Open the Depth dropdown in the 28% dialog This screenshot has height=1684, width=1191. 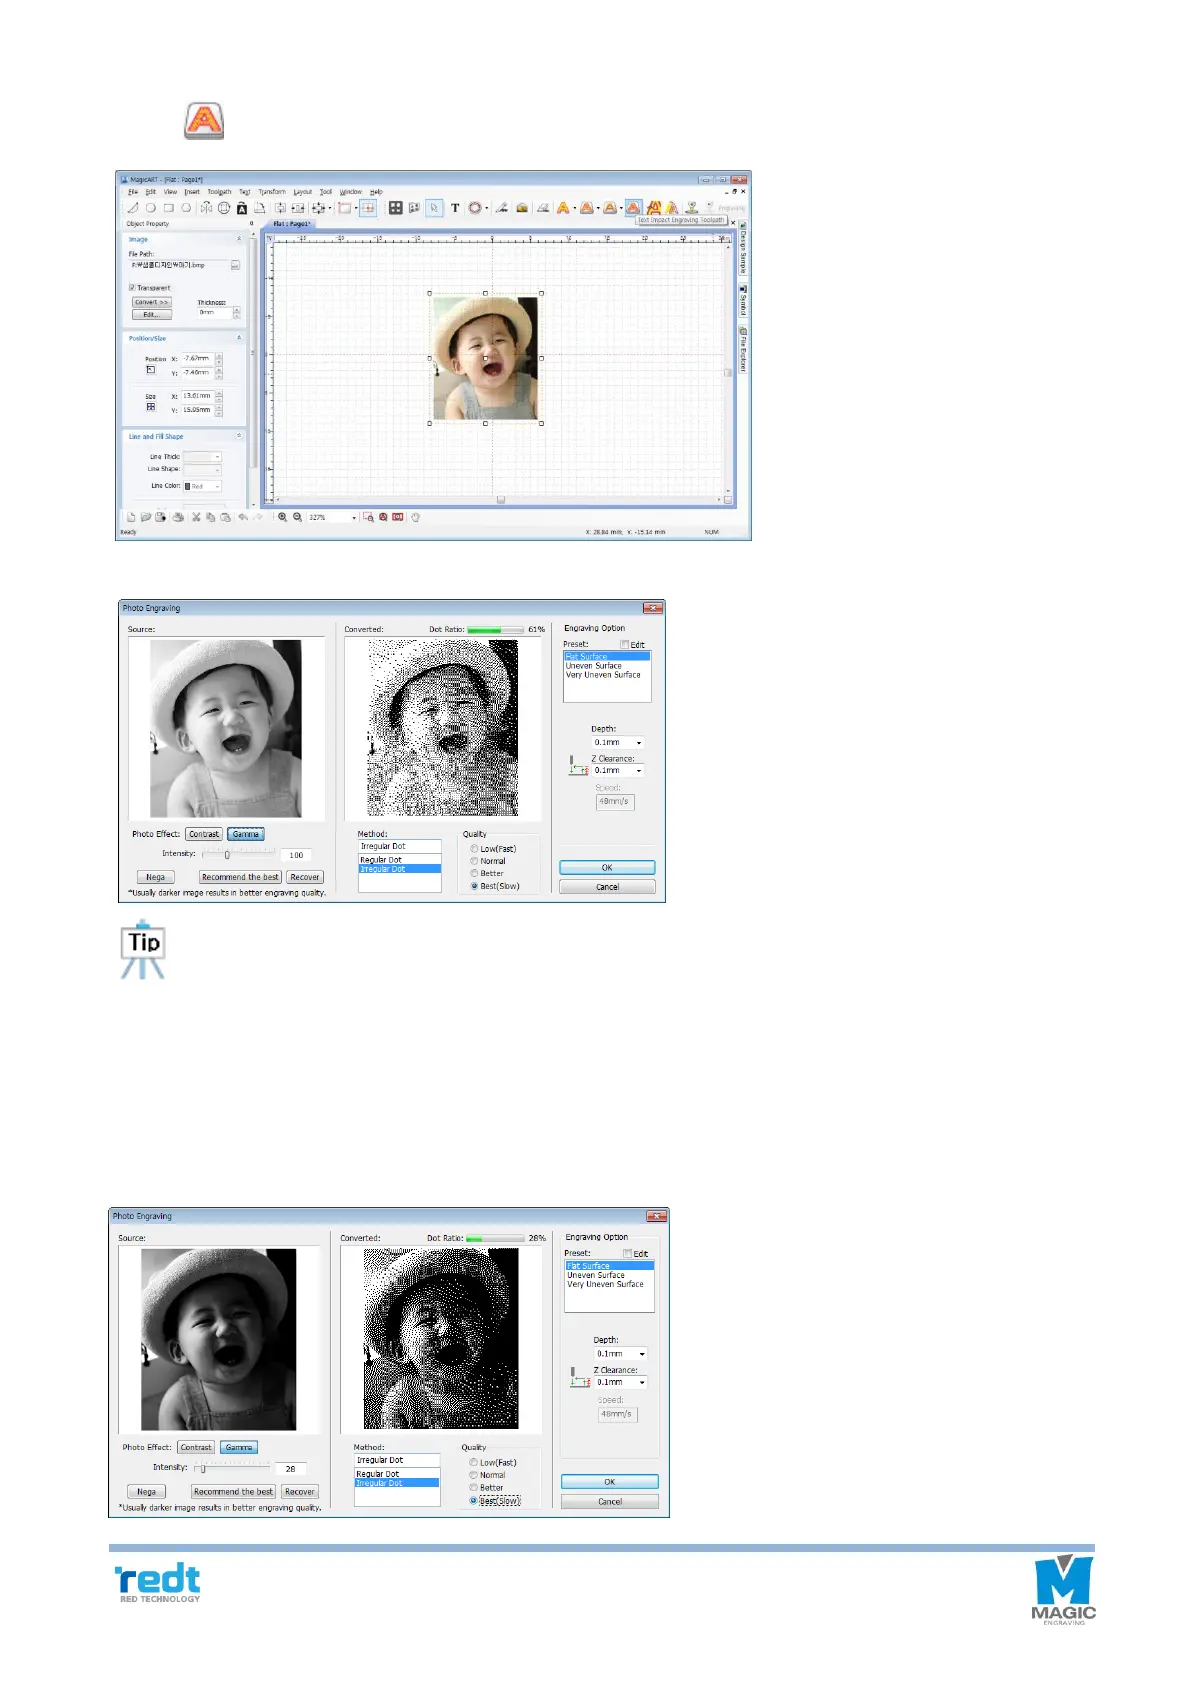pos(642,1354)
